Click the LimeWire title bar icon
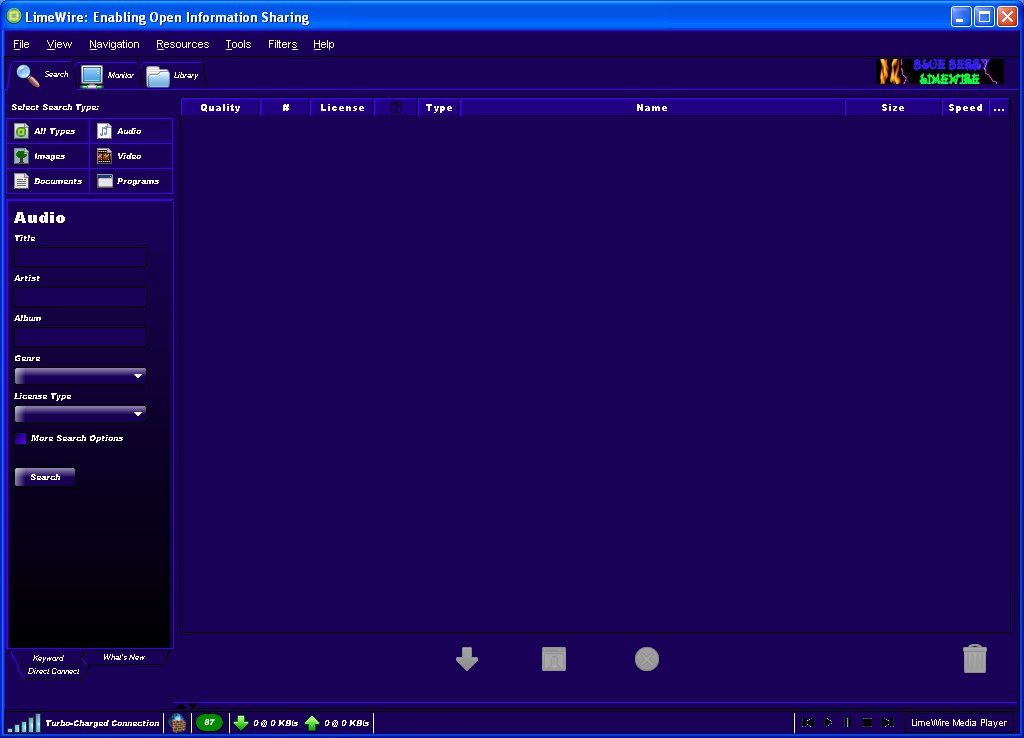Image resolution: width=1024 pixels, height=738 pixels. [14, 16]
